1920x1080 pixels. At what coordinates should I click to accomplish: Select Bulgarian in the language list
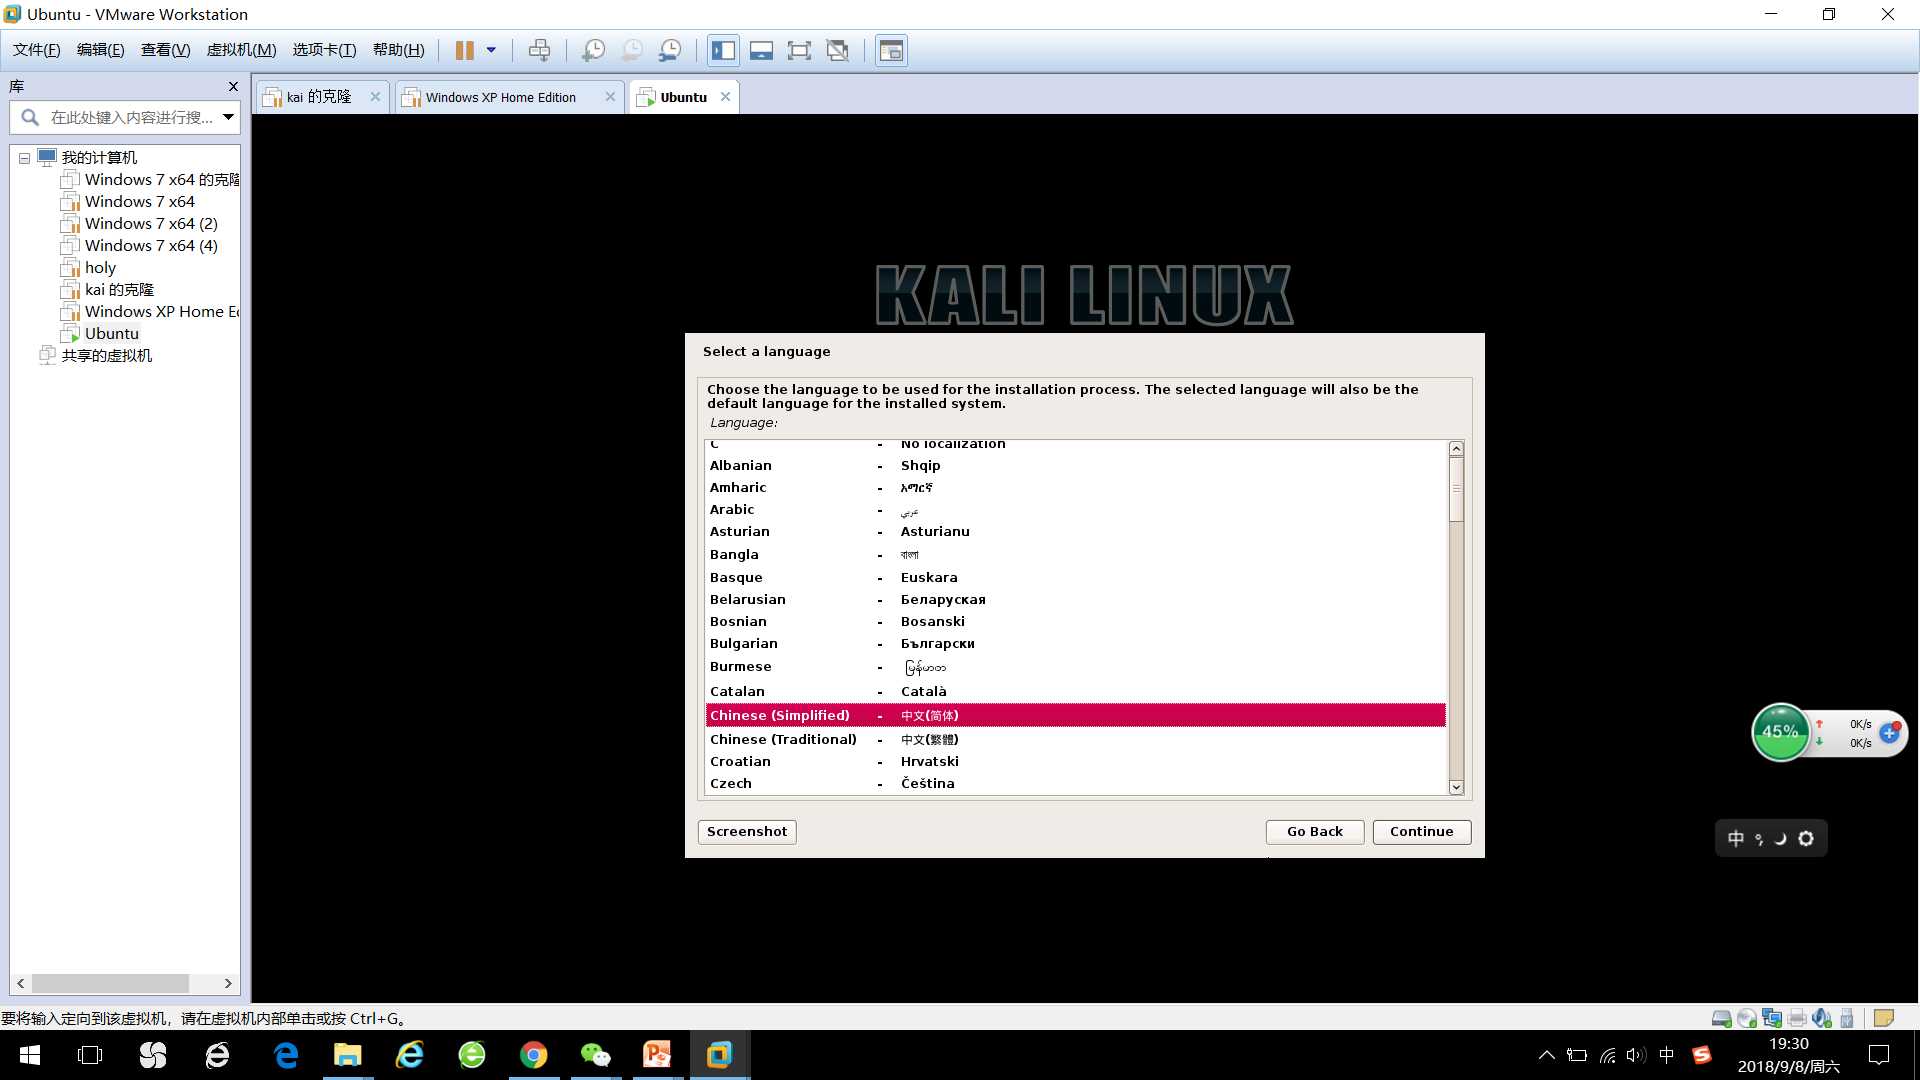tap(1075, 644)
